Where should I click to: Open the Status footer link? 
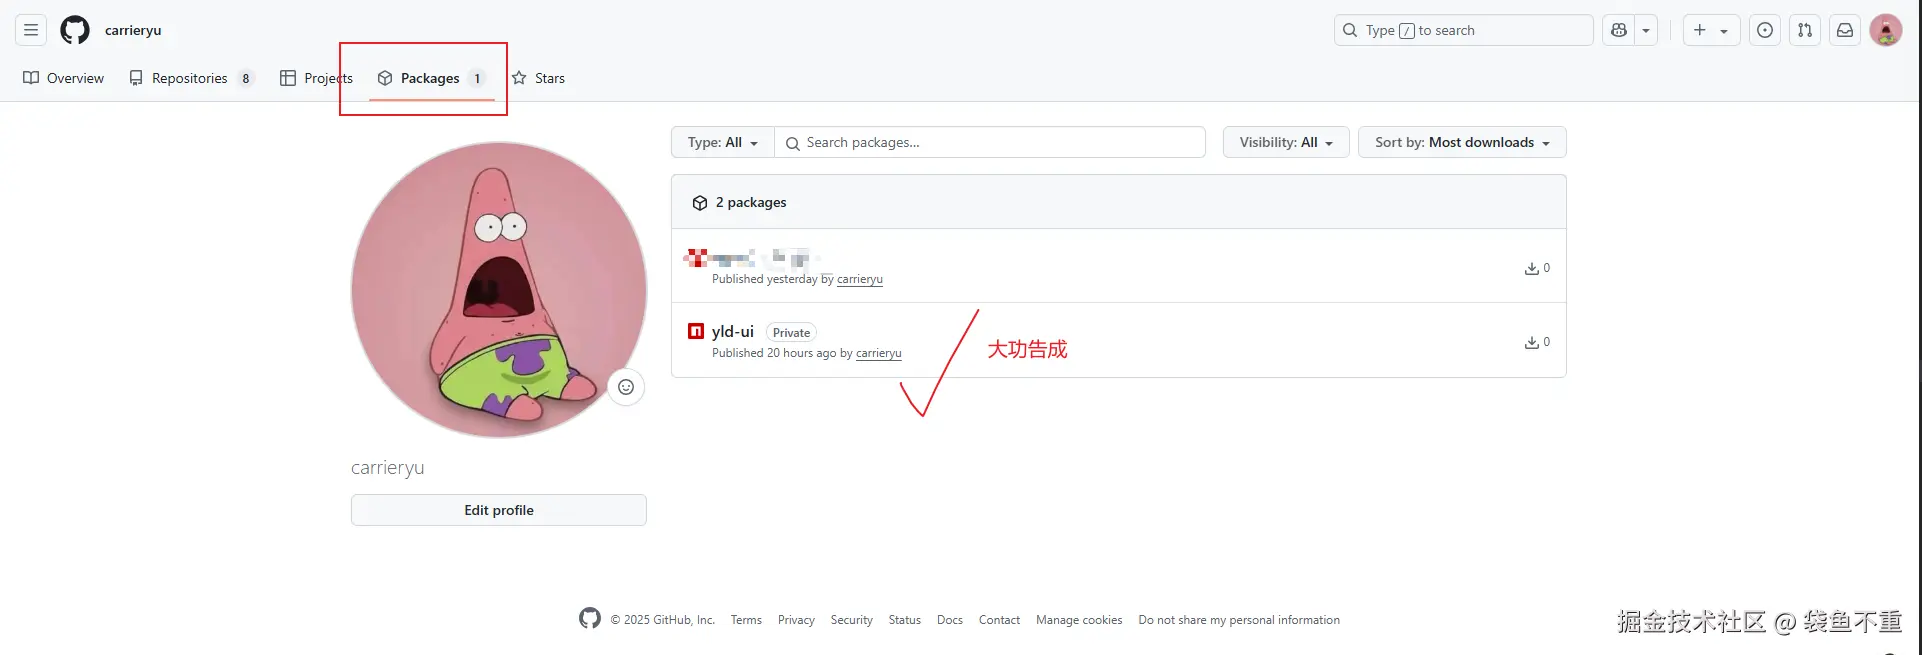pos(905,620)
